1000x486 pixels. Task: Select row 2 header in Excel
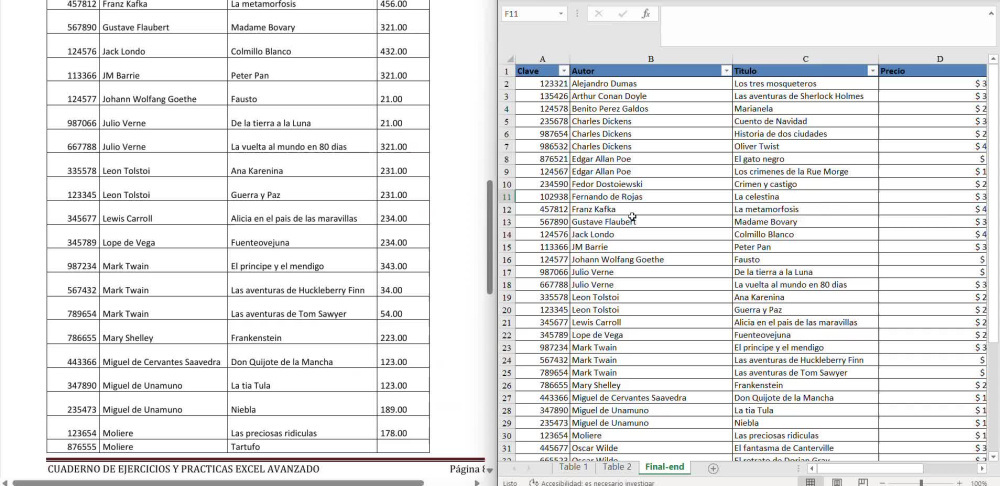(x=507, y=84)
